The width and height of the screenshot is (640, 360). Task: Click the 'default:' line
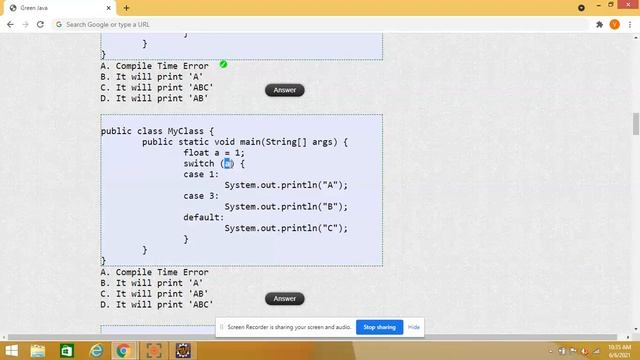click(203, 218)
